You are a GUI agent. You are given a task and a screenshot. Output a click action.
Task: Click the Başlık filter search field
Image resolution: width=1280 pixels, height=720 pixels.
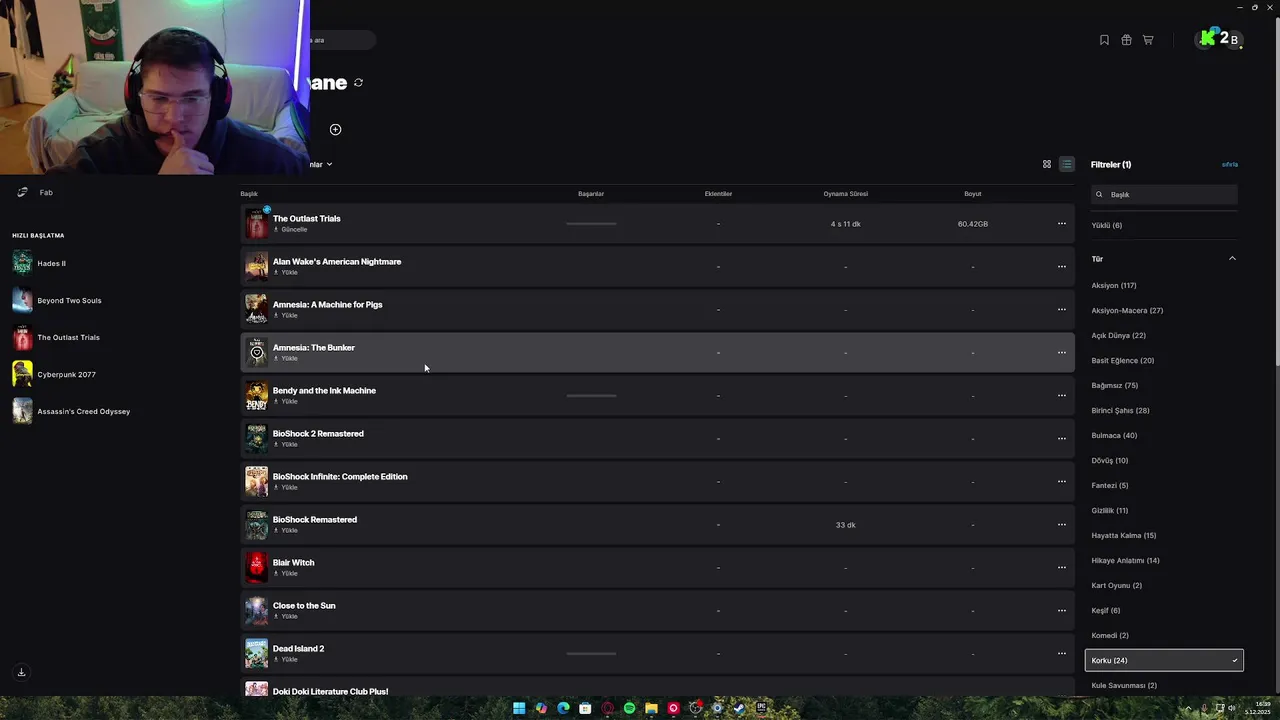pyautogui.click(x=1164, y=194)
